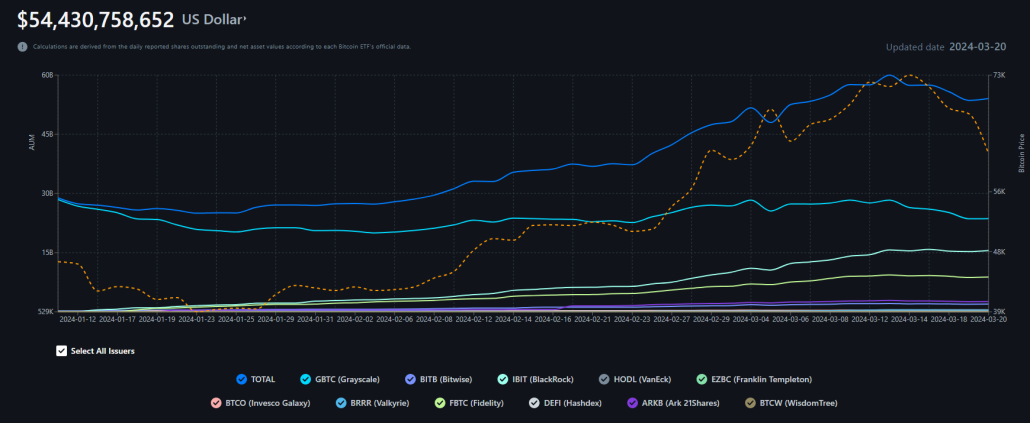The width and height of the screenshot is (1030, 423).
Task: Hide FBTC (Fidelity) line via legend icon
Action: [441, 403]
